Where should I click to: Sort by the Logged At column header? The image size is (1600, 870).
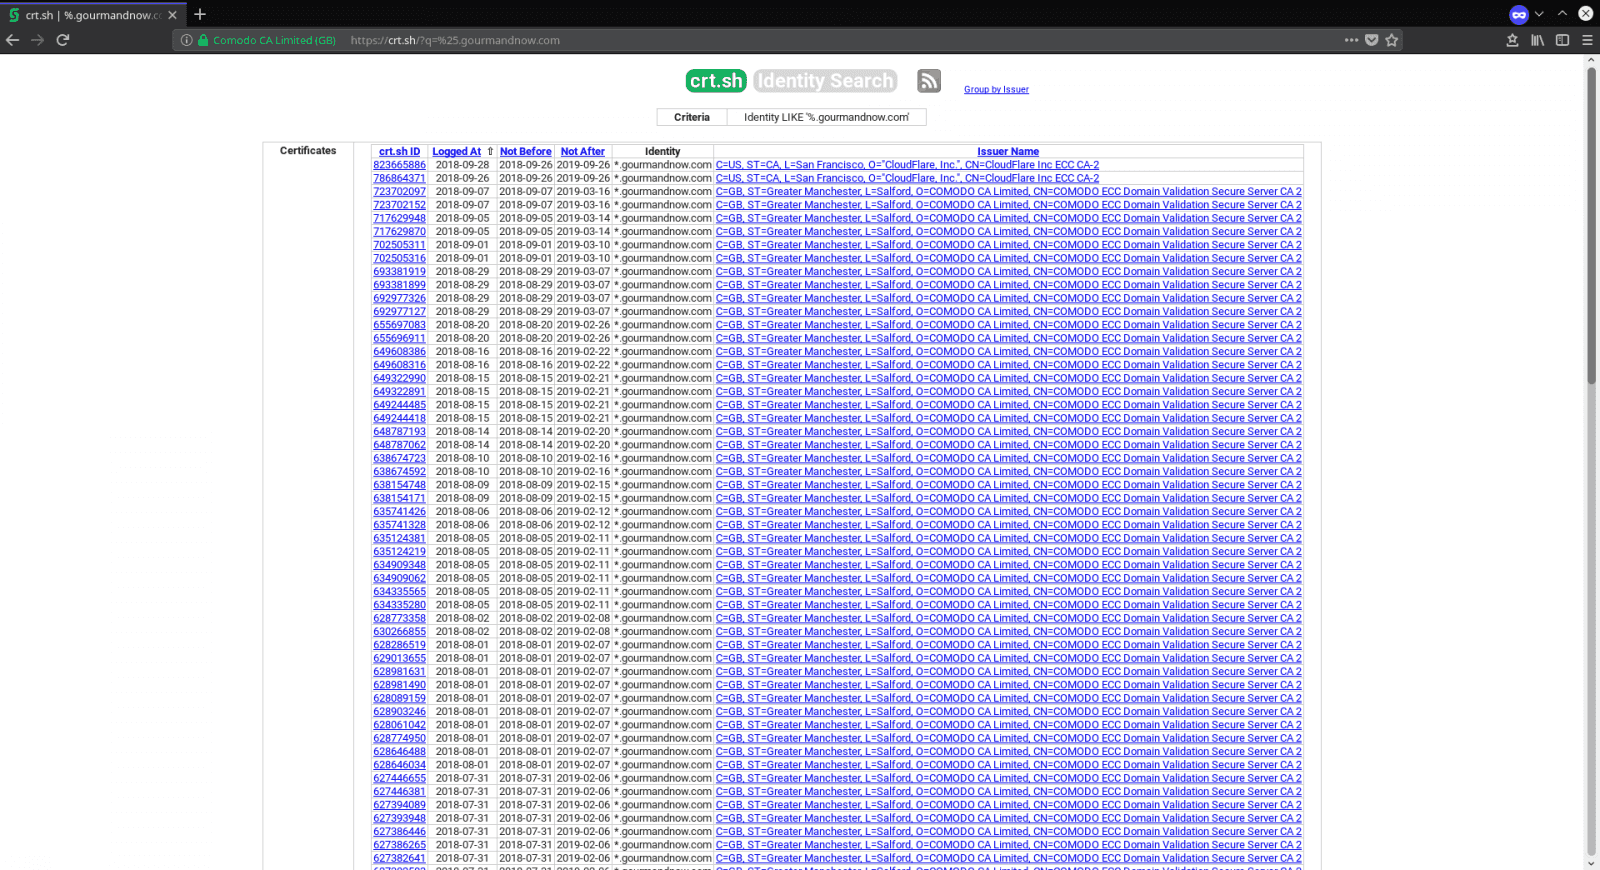(457, 152)
